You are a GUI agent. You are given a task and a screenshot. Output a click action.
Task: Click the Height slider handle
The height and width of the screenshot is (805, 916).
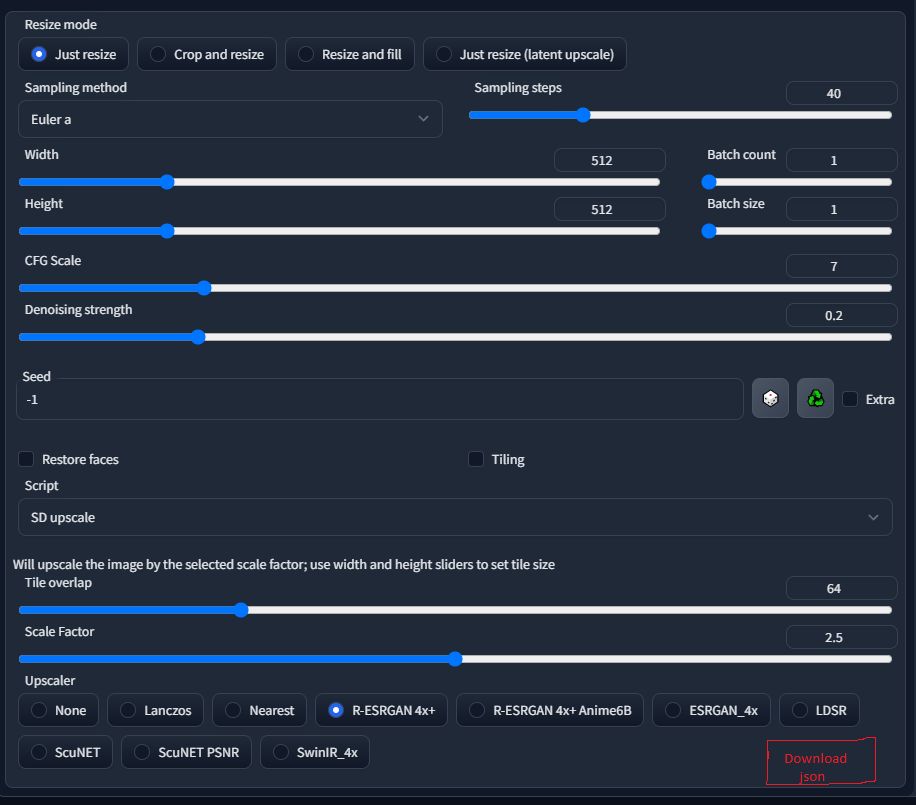(x=167, y=231)
